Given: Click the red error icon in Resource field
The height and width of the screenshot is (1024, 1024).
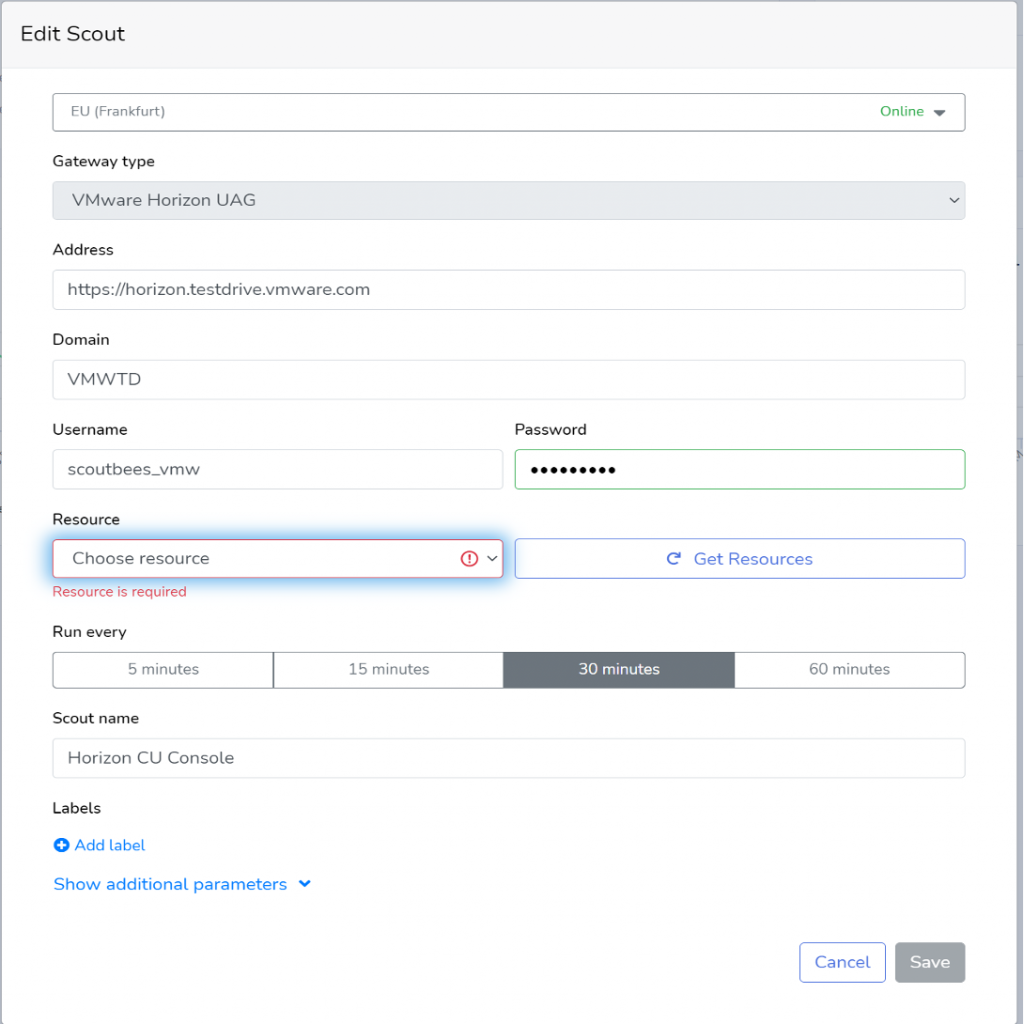Looking at the screenshot, I should coord(469,559).
